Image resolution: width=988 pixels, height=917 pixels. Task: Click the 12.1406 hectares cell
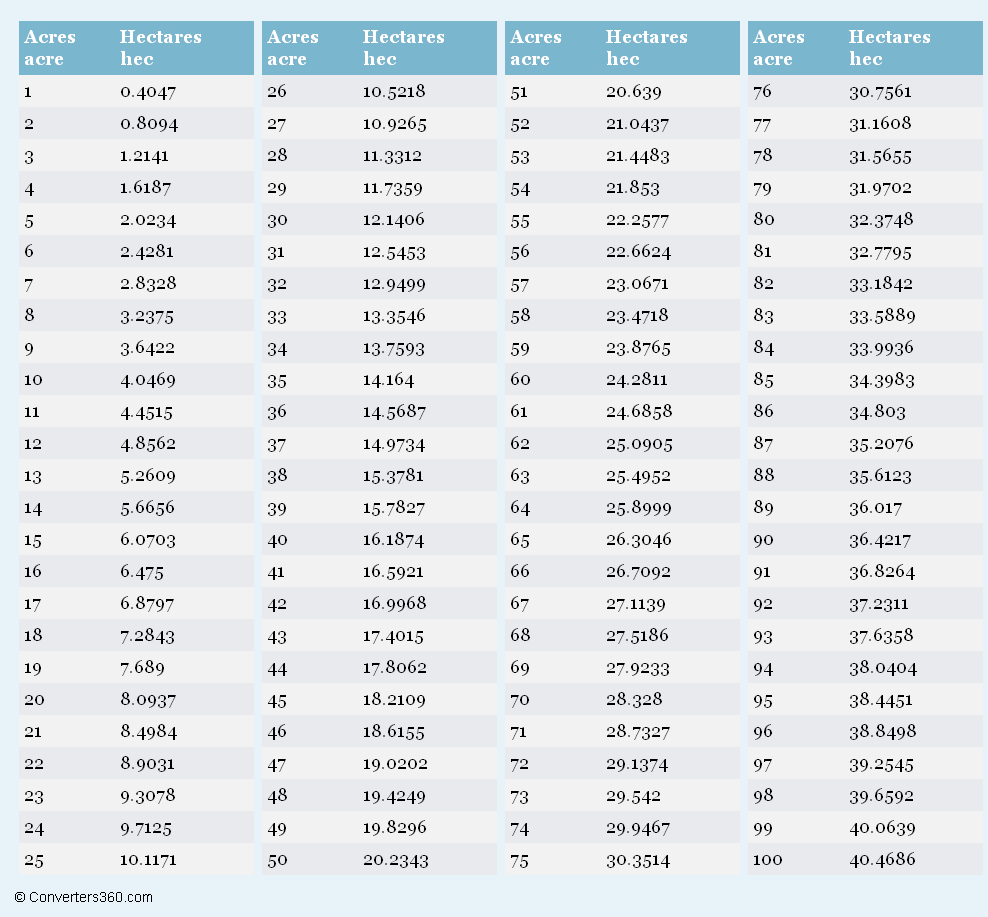coord(394,220)
